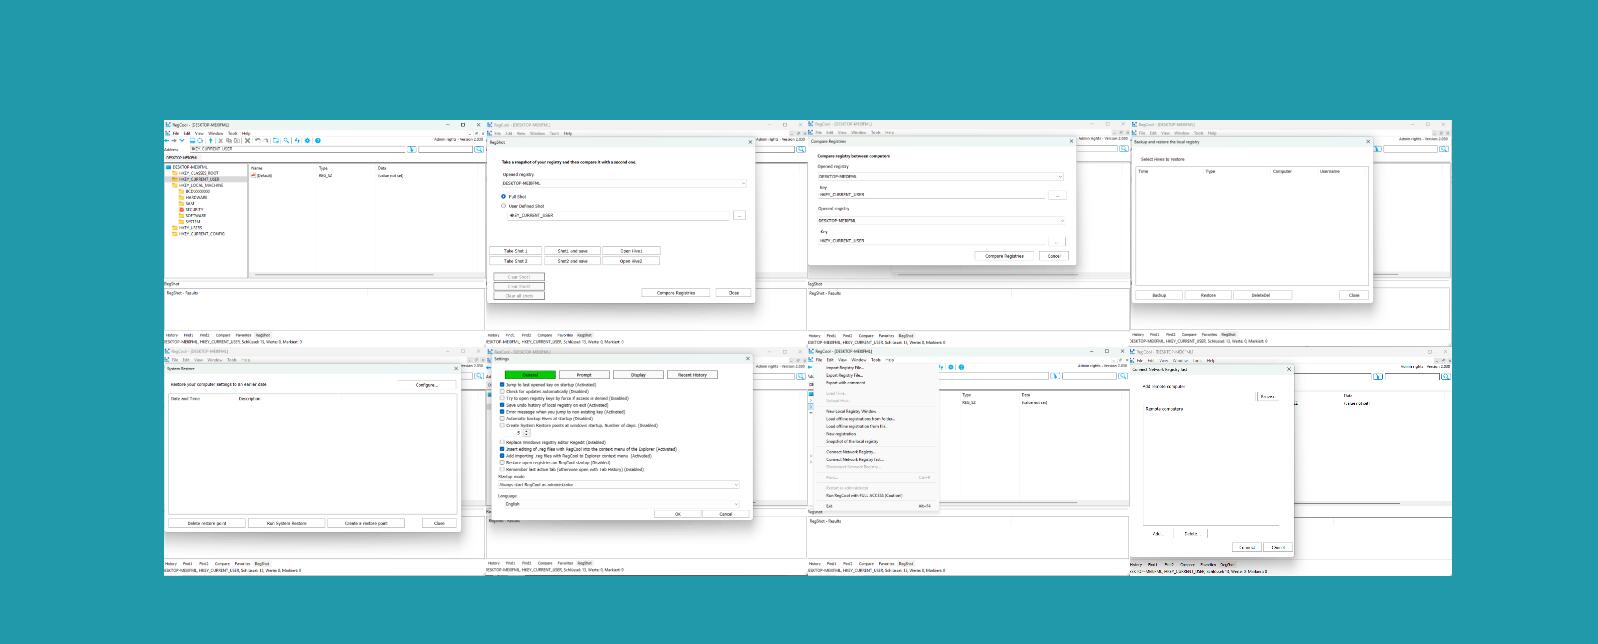Open the Opened registry dropdown in the RegShot dialog
Viewport: 1598px width, 644px height.
click(623, 184)
